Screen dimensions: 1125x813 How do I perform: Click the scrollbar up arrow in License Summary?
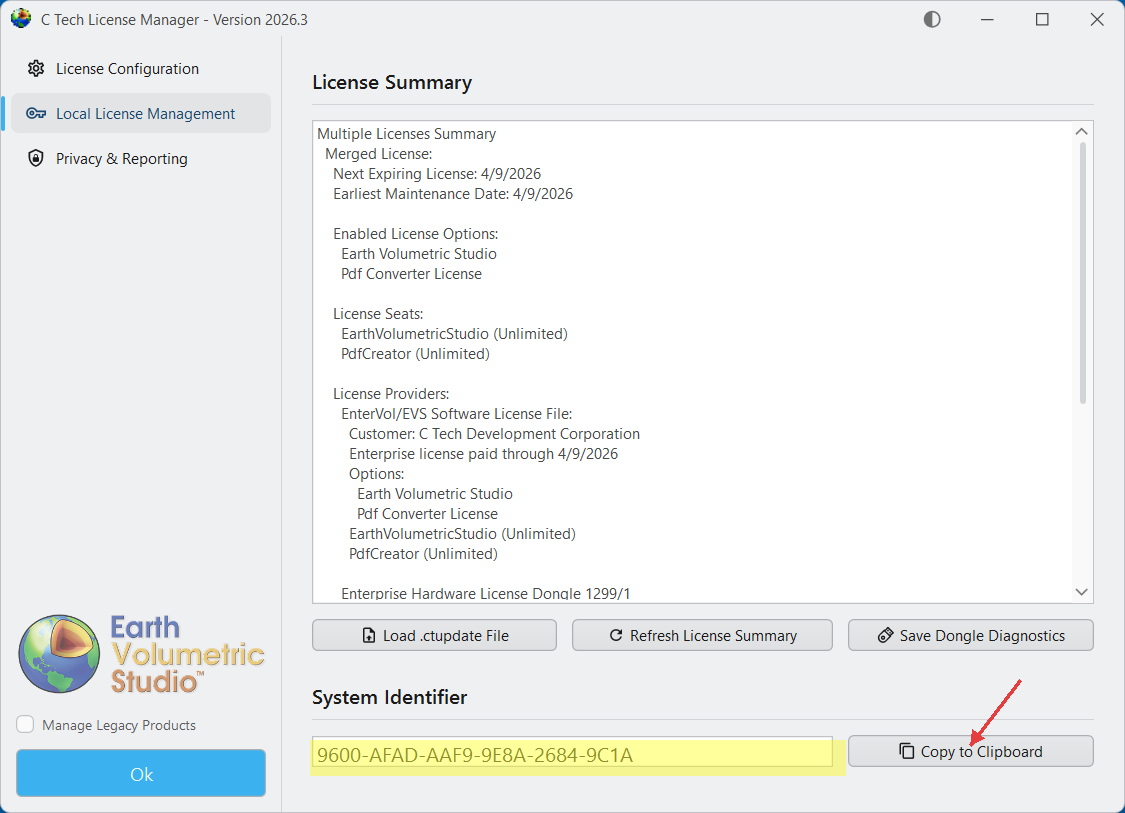point(1081,130)
